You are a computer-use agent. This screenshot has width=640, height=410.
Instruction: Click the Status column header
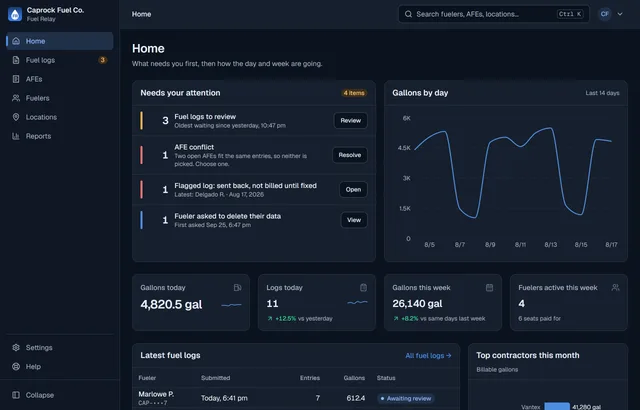(386, 378)
